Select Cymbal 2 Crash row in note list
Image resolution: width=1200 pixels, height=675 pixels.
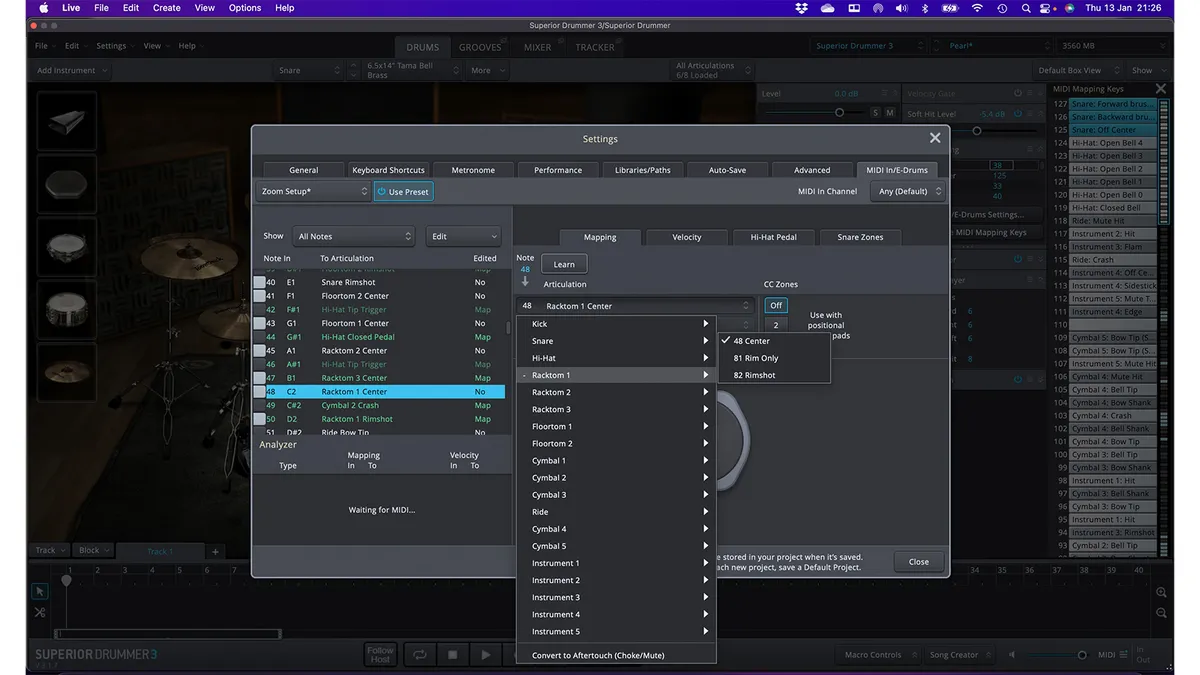point(380,406)
